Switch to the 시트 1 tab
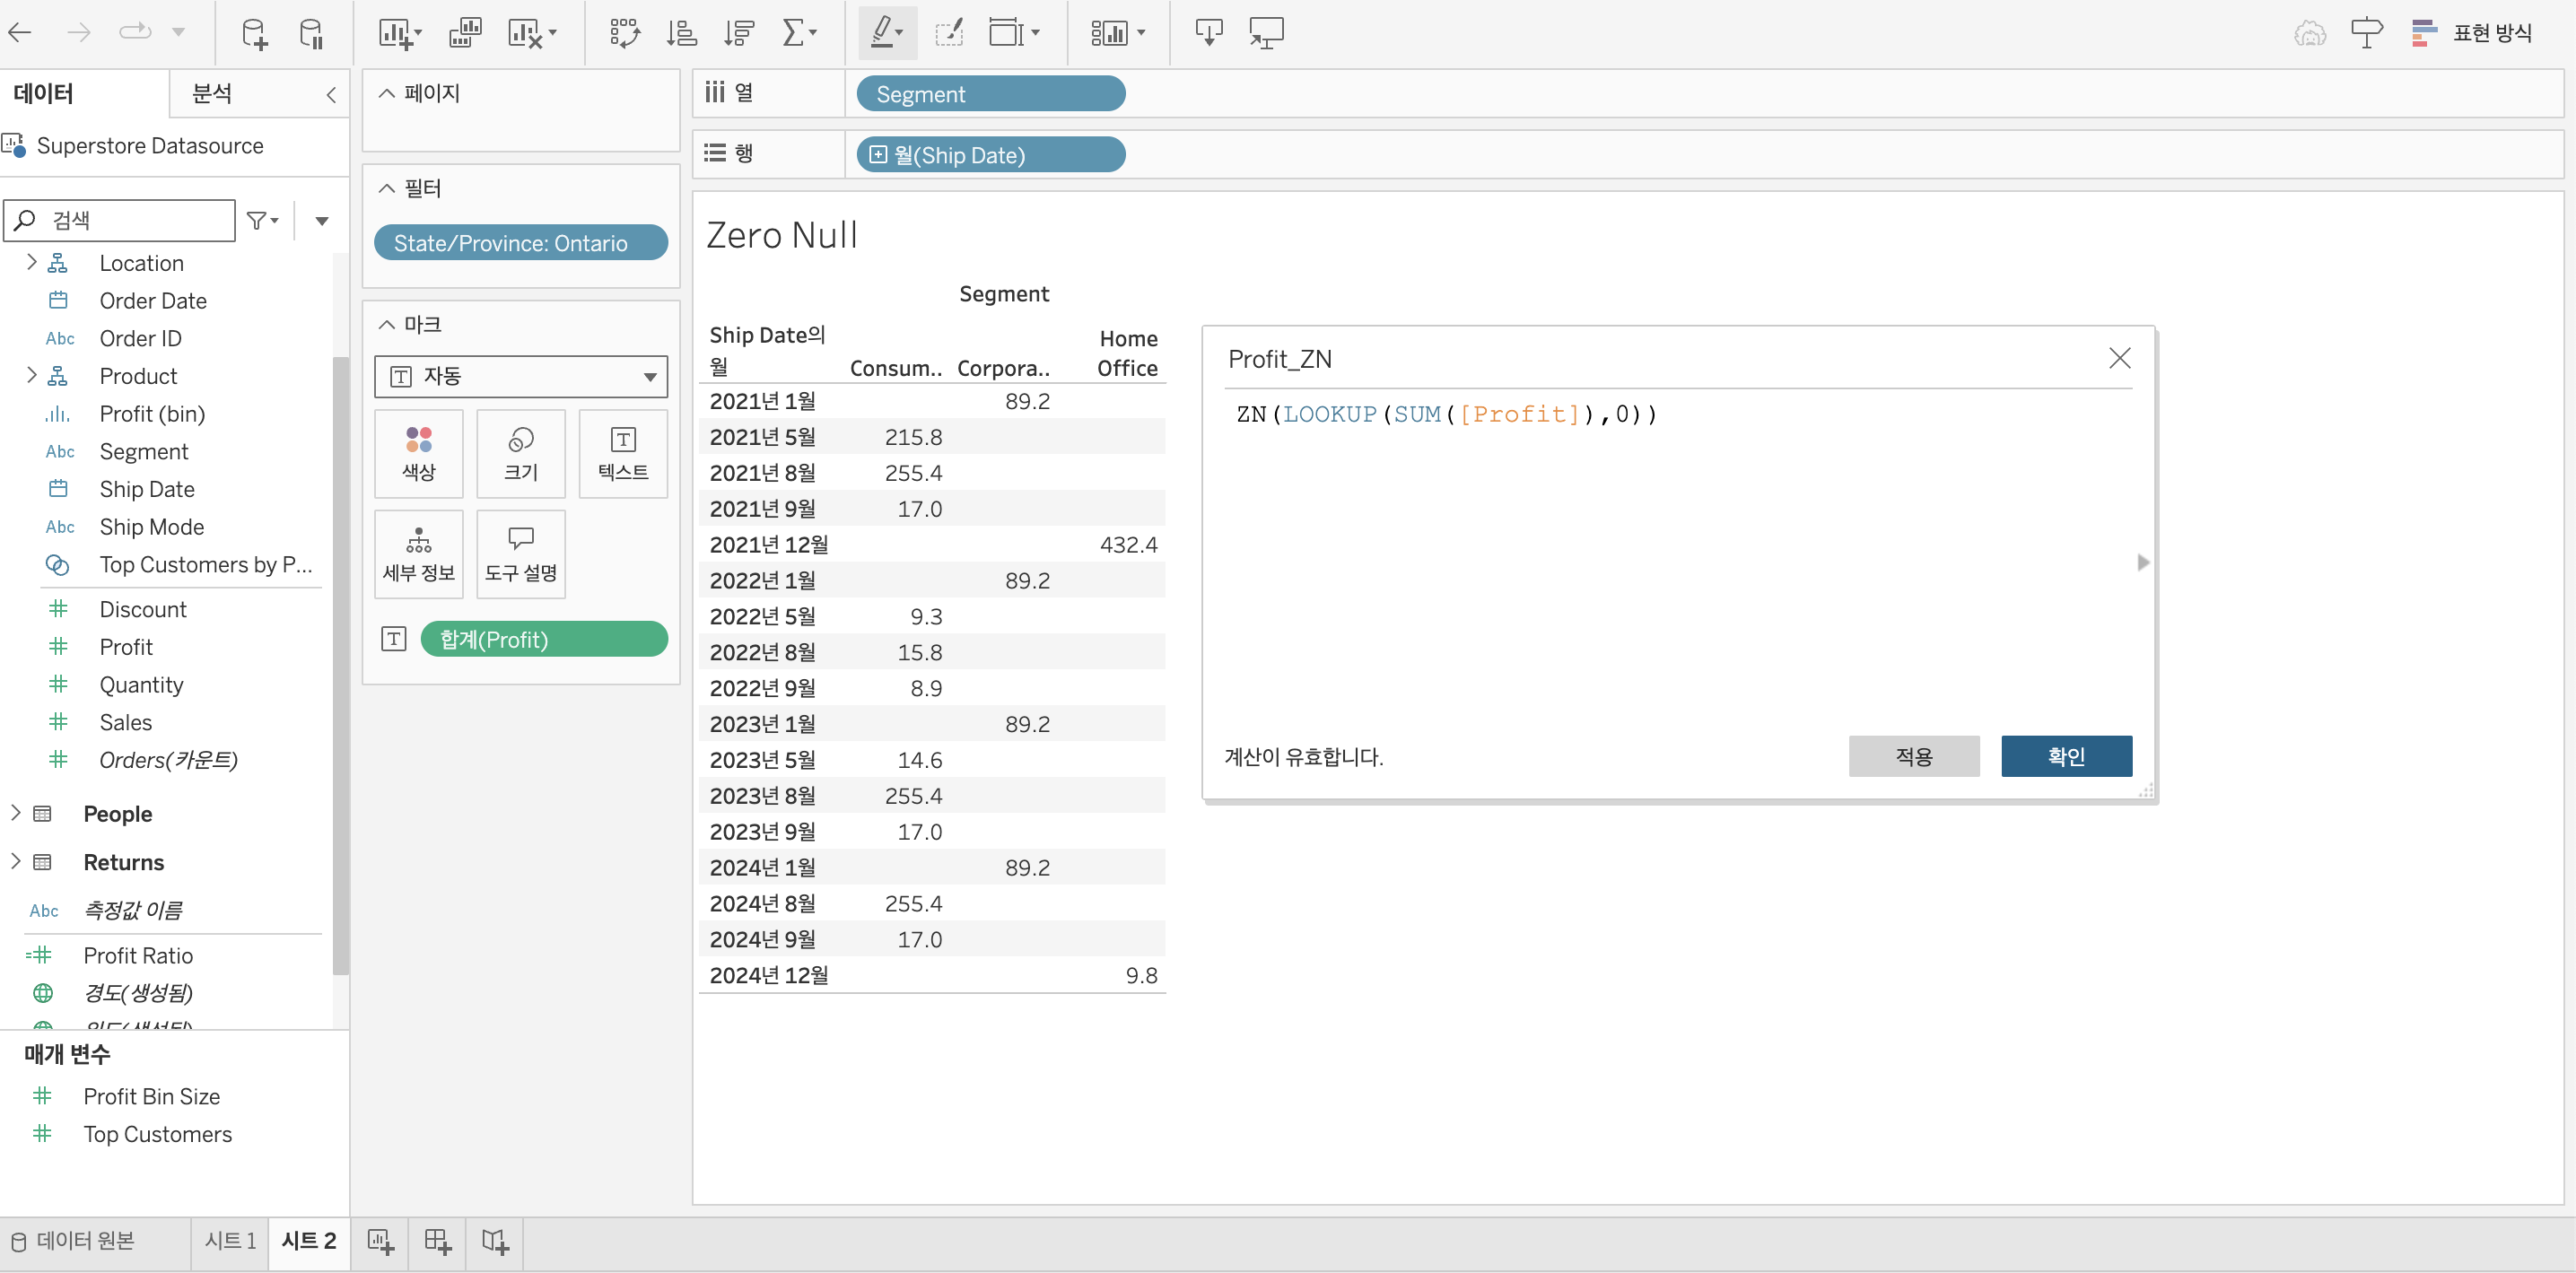The width and height of the screenshot is (2576, 1273). click(230, 1240)
